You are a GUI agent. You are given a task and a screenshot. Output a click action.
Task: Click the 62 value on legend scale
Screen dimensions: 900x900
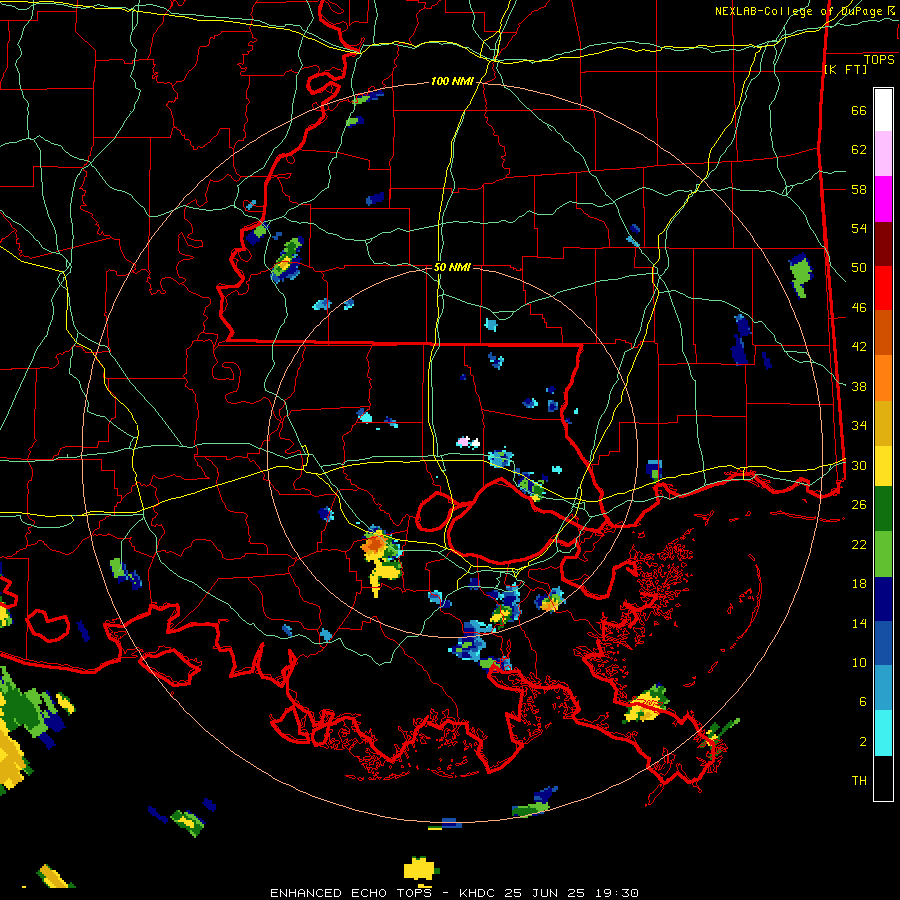tap(859, 150)
